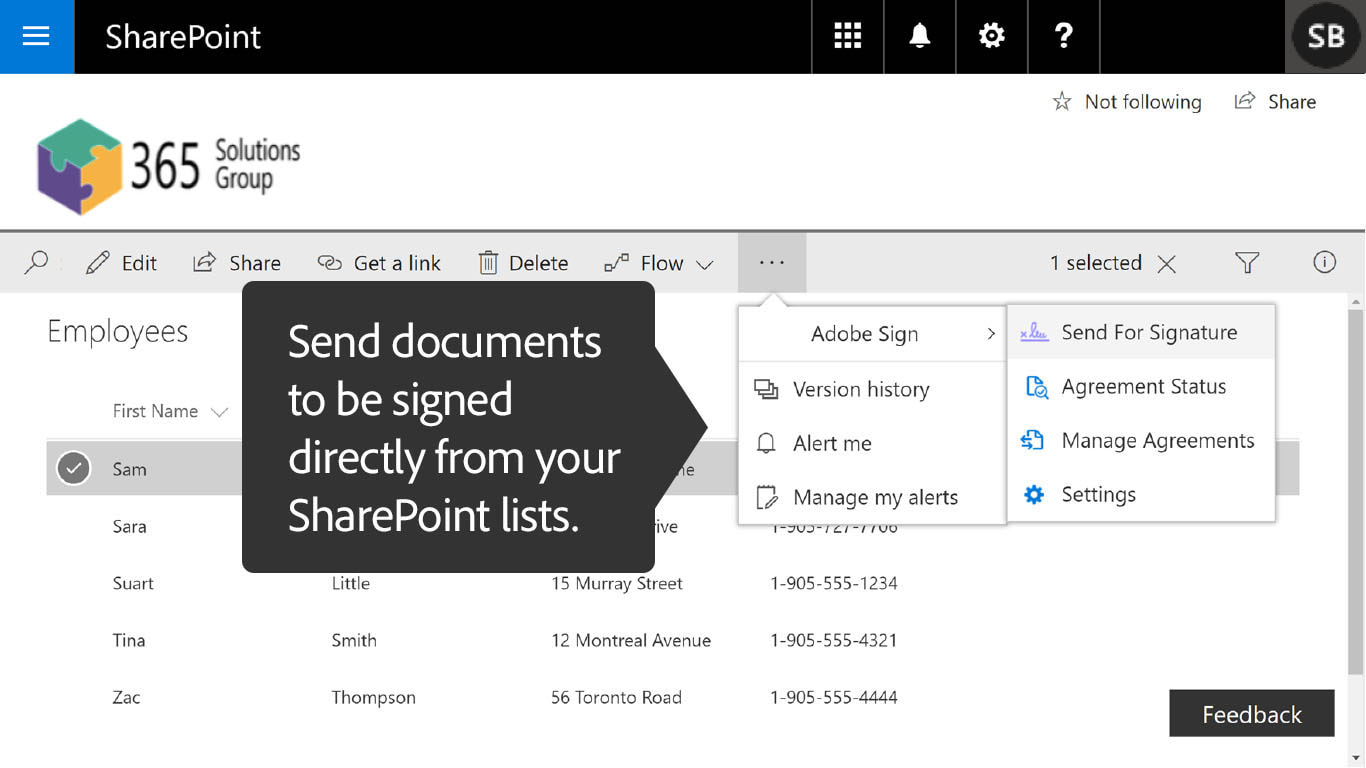1366x768 pixels.
Task: Click the Adobe Sign Settings gear icon
Action: [1034, 495]
